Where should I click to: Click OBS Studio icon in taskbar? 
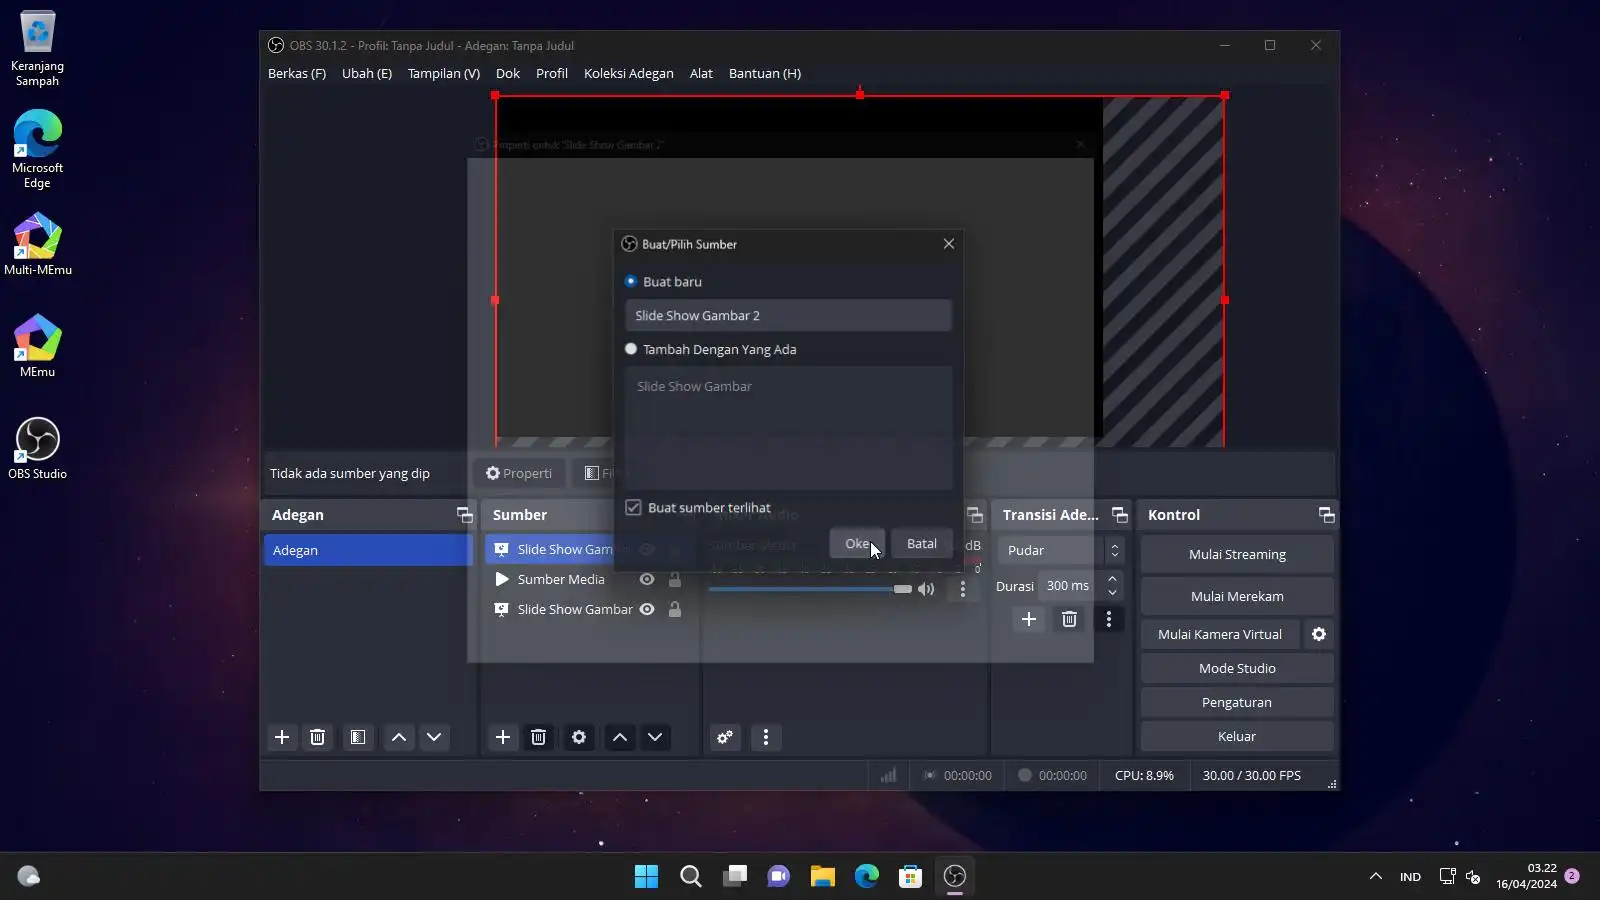tap(955, 876)
